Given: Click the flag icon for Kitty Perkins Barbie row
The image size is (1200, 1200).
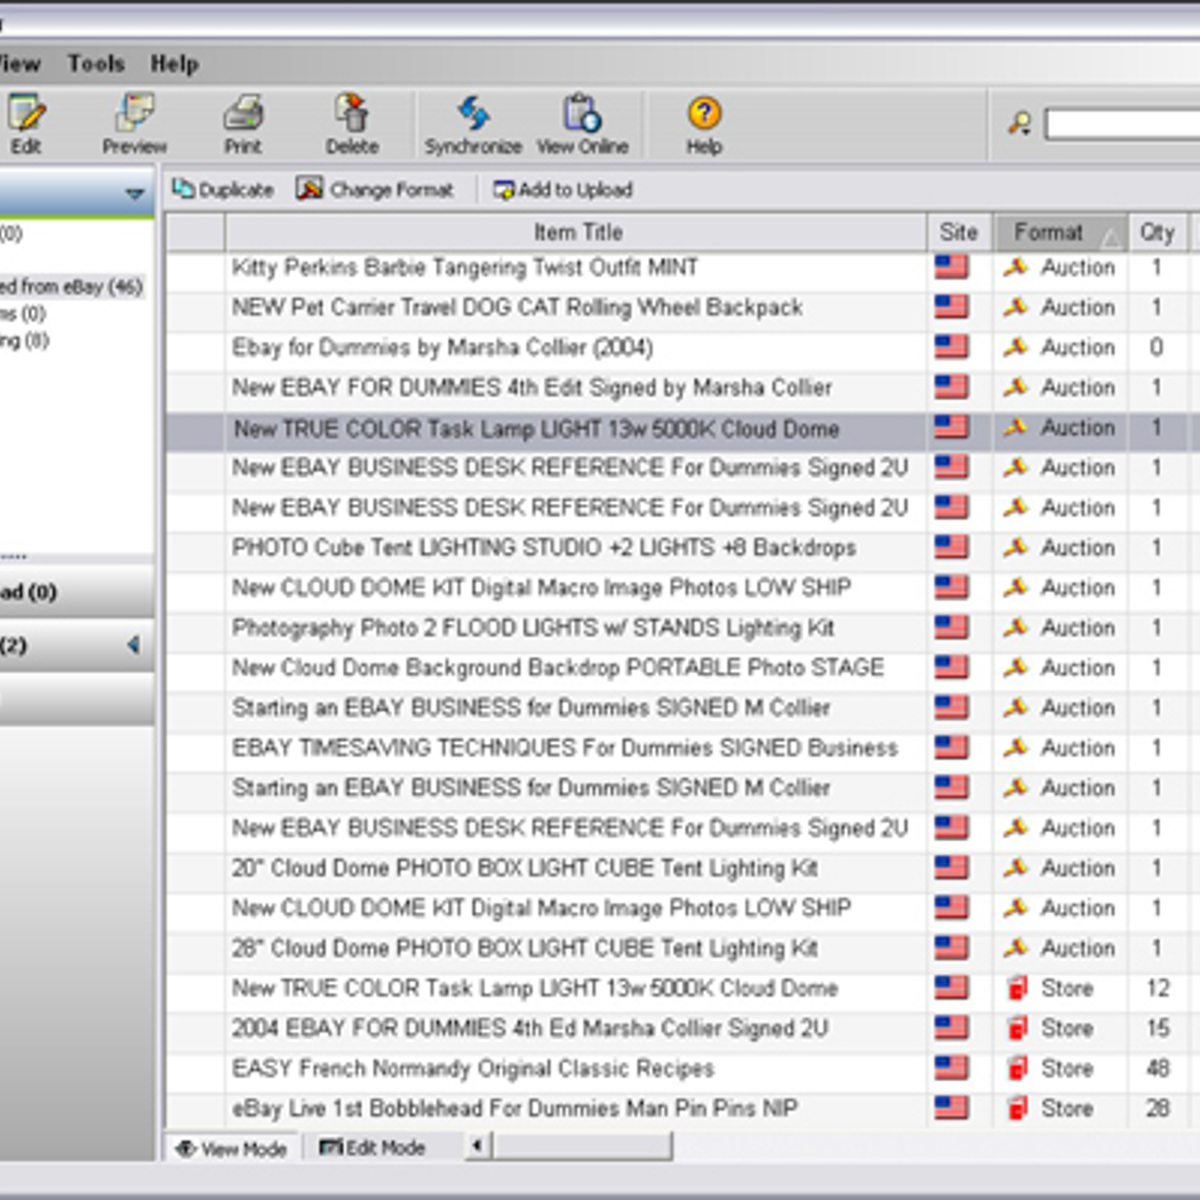Looking at the screenshot, I should click(951, 266).
